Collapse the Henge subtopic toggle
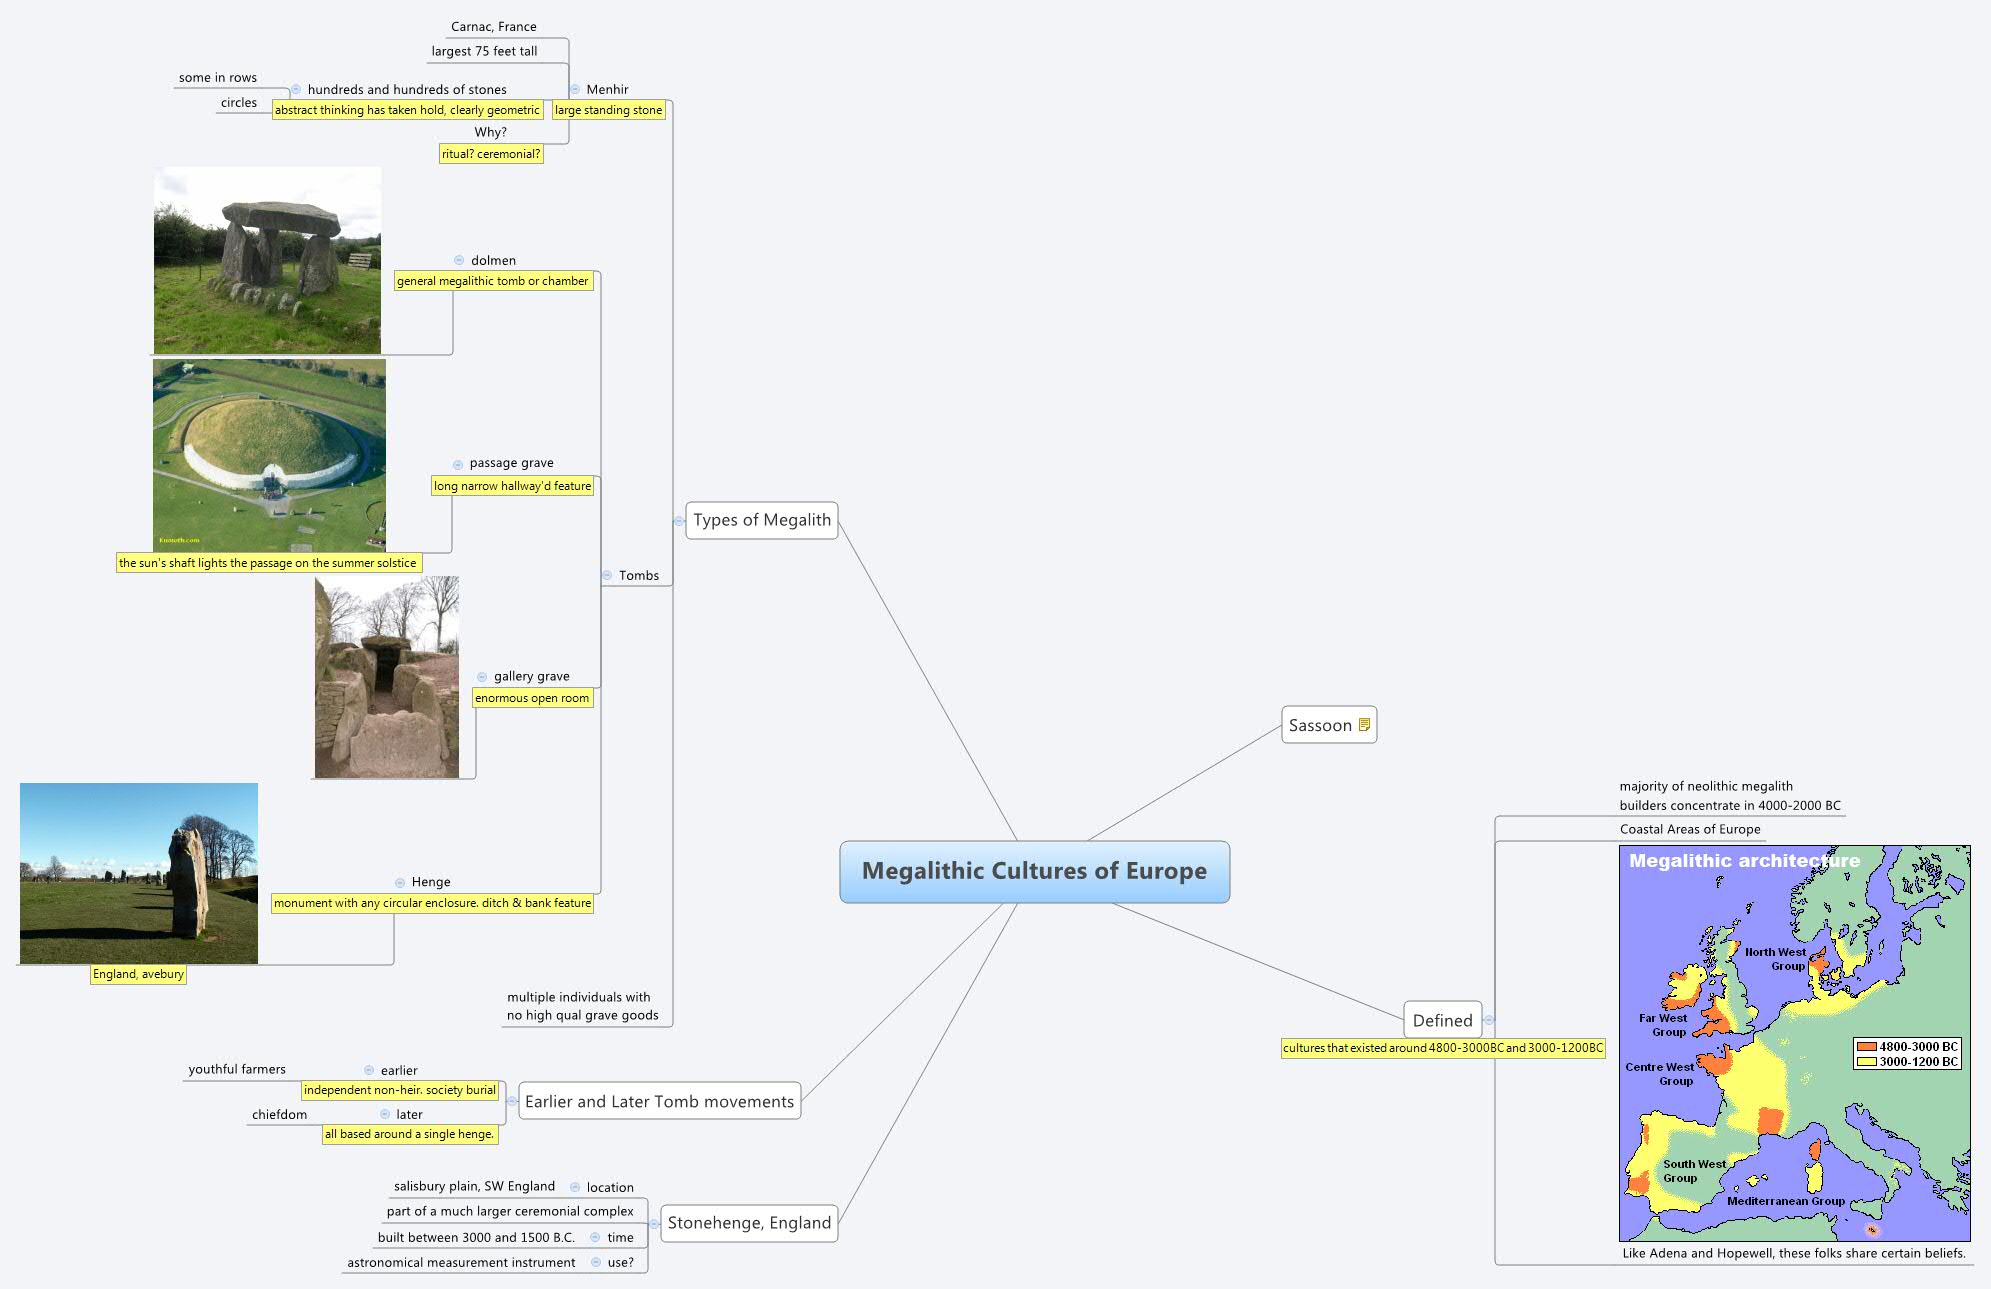Image resolution: width=1991 pixels, height=1289 pixels. 400,882
